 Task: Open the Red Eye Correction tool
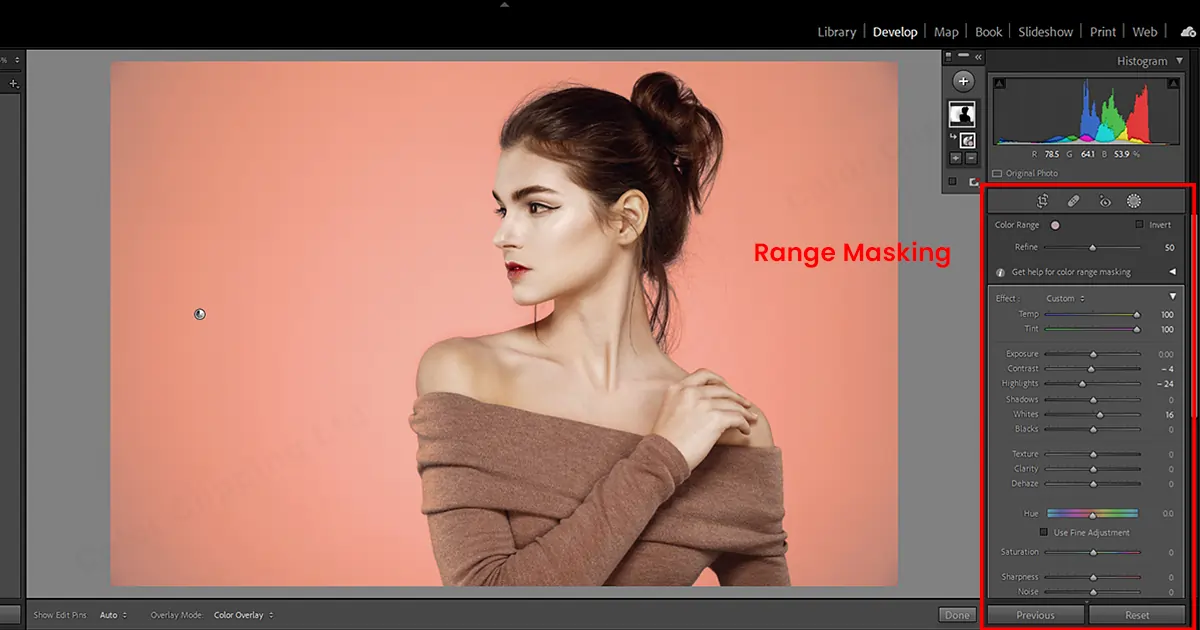(1103, 200)
